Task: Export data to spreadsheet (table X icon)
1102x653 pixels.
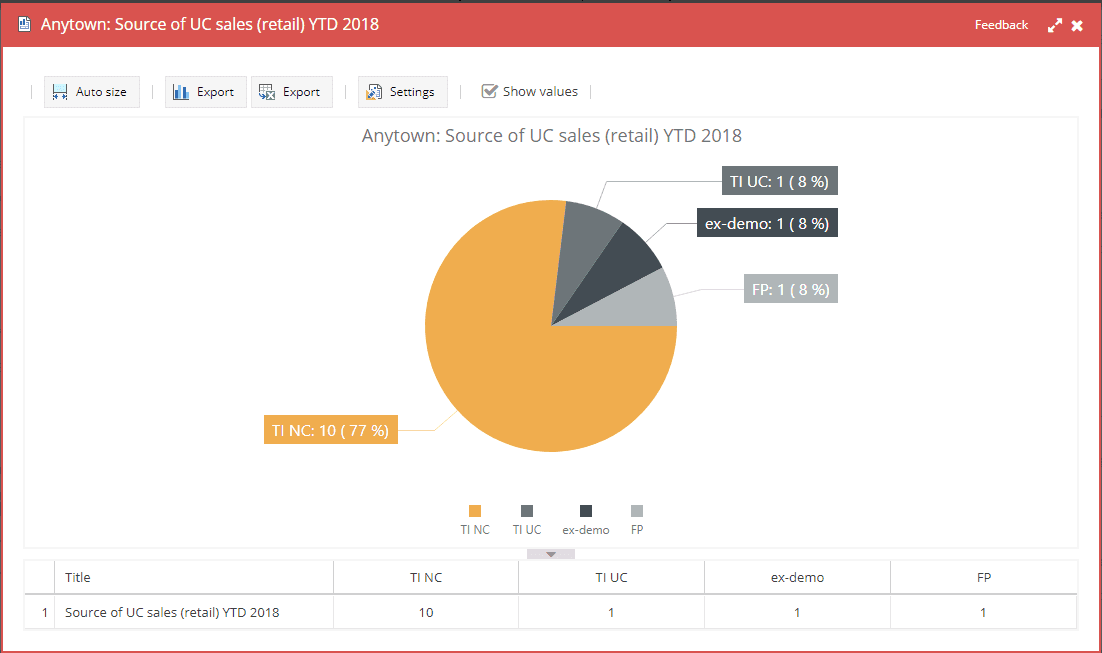Action: pos(291,92)
